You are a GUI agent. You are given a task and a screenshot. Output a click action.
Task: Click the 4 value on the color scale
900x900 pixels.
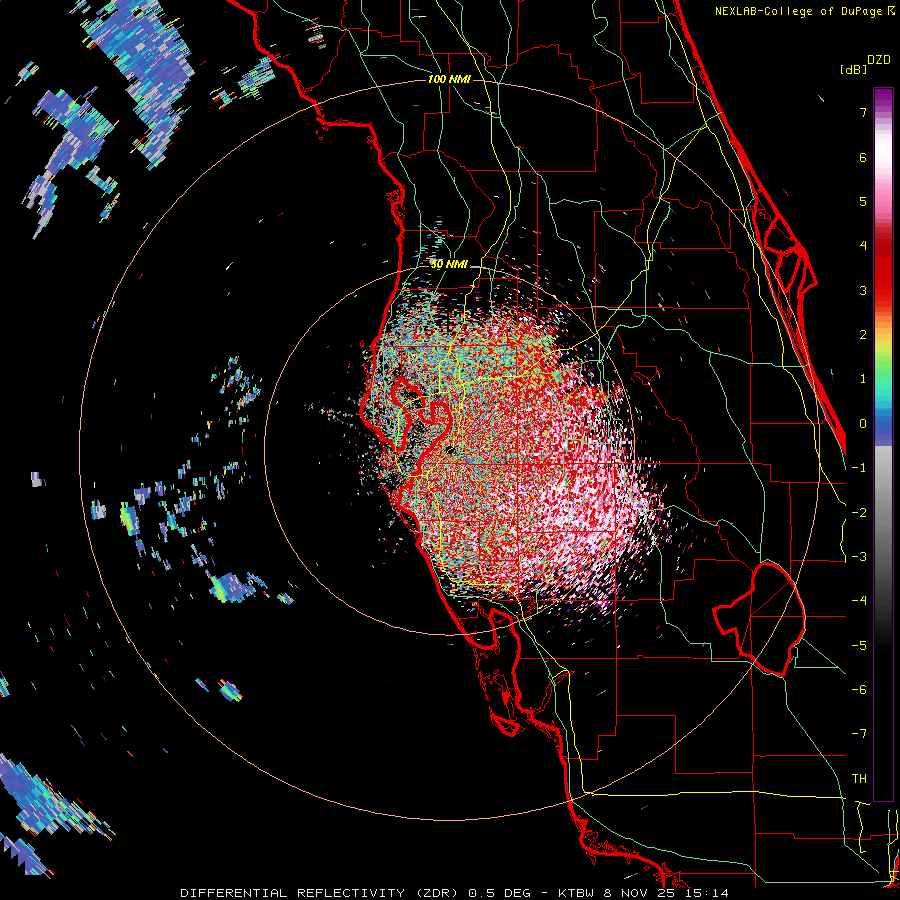pyautogui.click(x=863, y=246)
